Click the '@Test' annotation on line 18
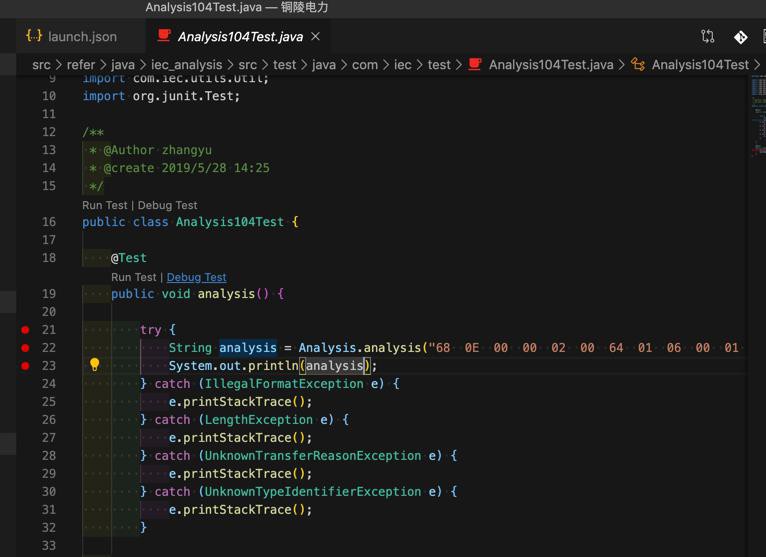 (128, 258)
